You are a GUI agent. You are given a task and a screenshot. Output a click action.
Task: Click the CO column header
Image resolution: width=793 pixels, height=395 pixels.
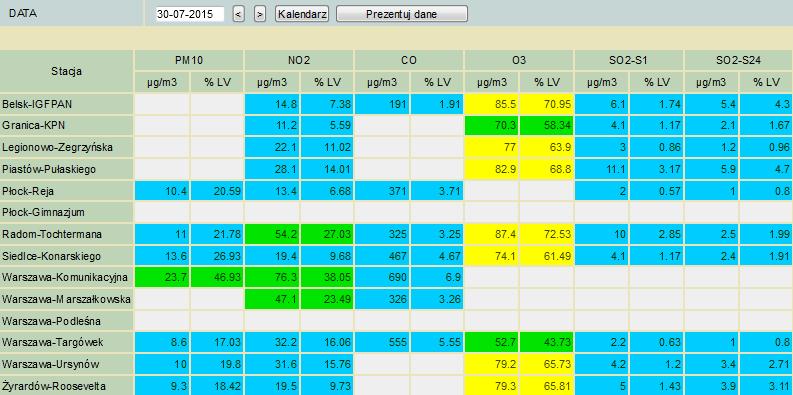[409, 60]
